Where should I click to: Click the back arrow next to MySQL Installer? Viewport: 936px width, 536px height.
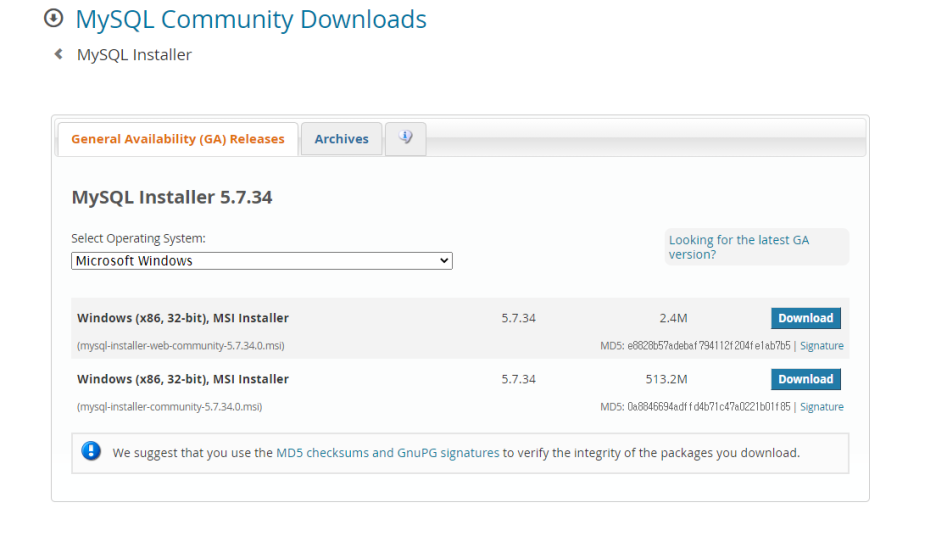tap(58, 54)
